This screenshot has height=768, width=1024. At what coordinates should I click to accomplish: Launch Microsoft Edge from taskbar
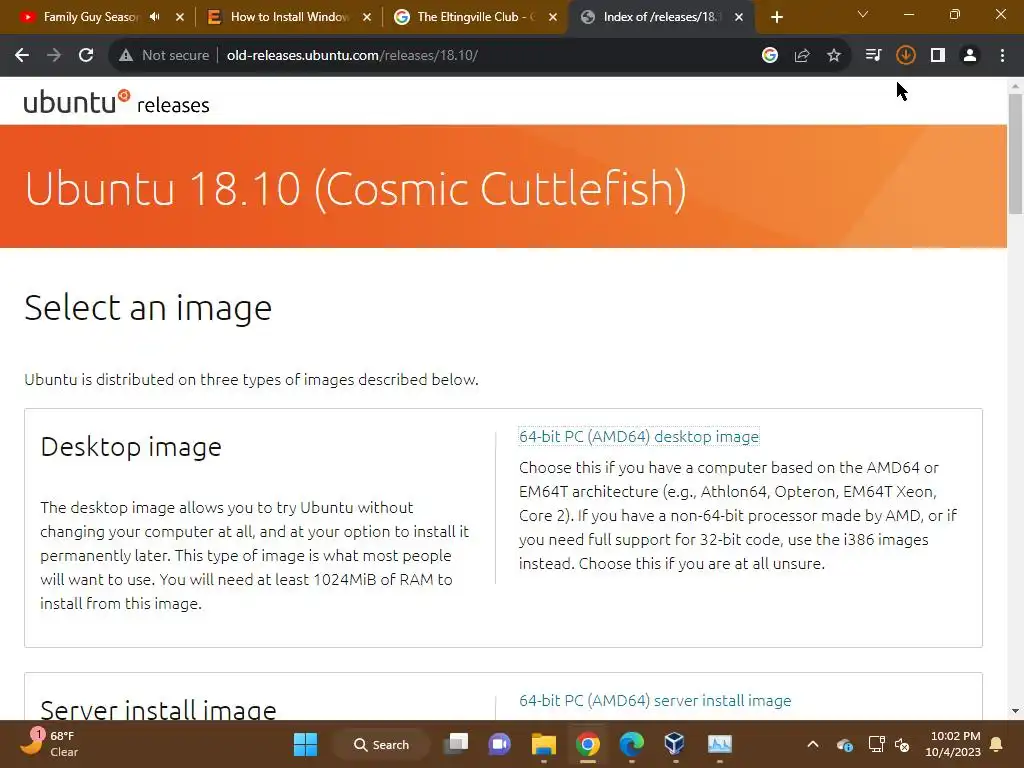point(631,744)
